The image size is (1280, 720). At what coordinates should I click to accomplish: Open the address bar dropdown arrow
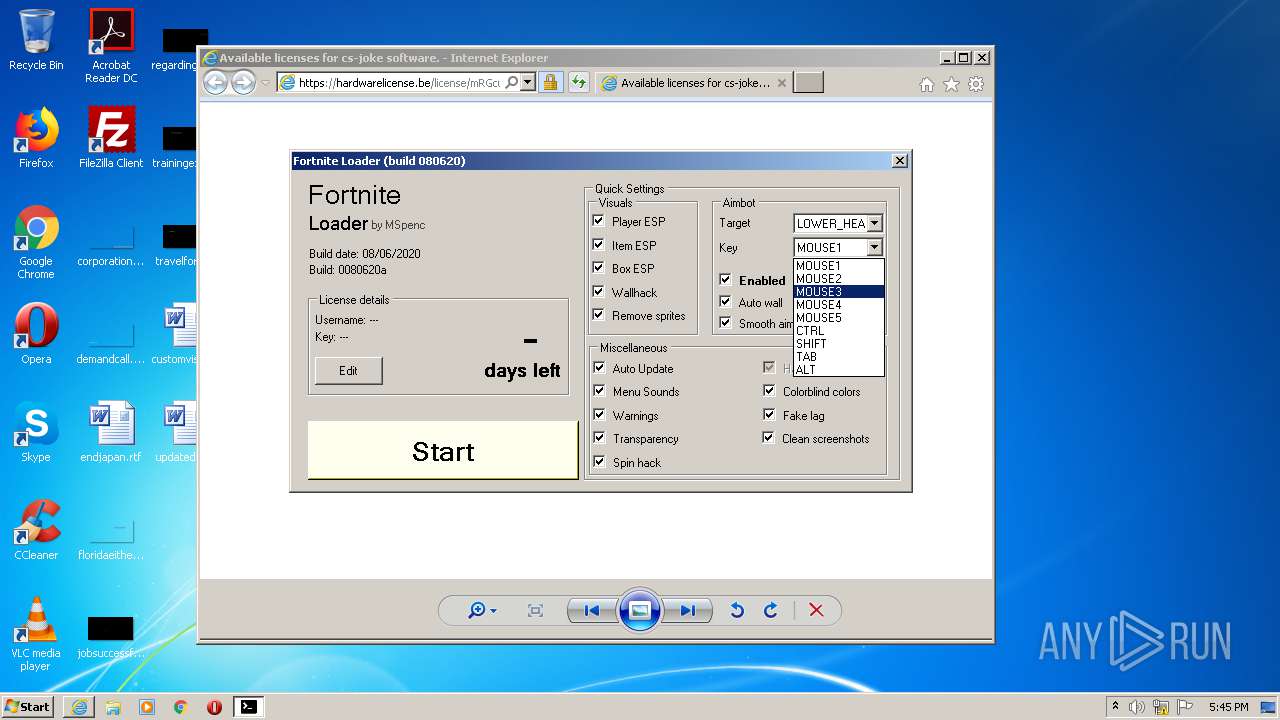[528, 83]
